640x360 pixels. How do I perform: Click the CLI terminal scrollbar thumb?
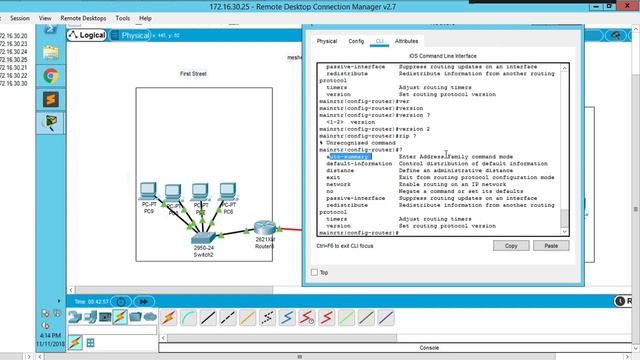pos(564,218)
